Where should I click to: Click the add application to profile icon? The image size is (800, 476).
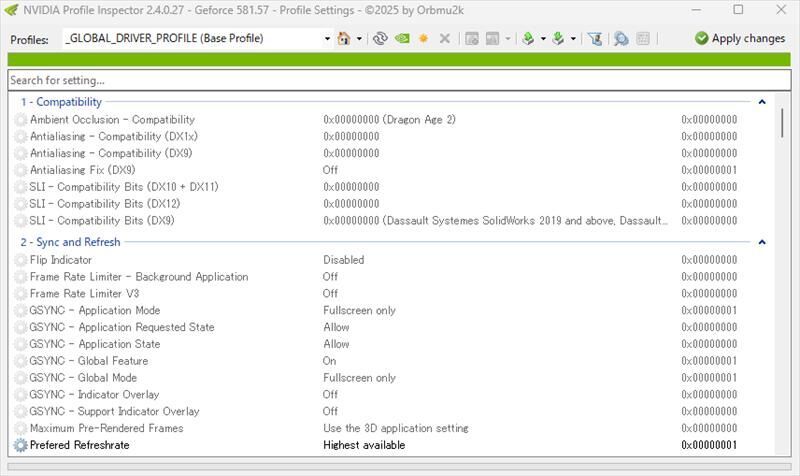tap(472, 38)
